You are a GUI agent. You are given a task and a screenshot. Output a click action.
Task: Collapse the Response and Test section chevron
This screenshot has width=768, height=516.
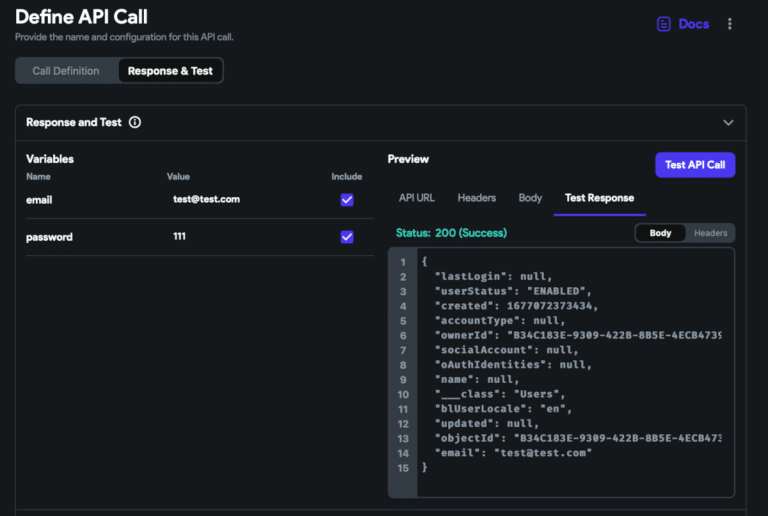[728, 123]
